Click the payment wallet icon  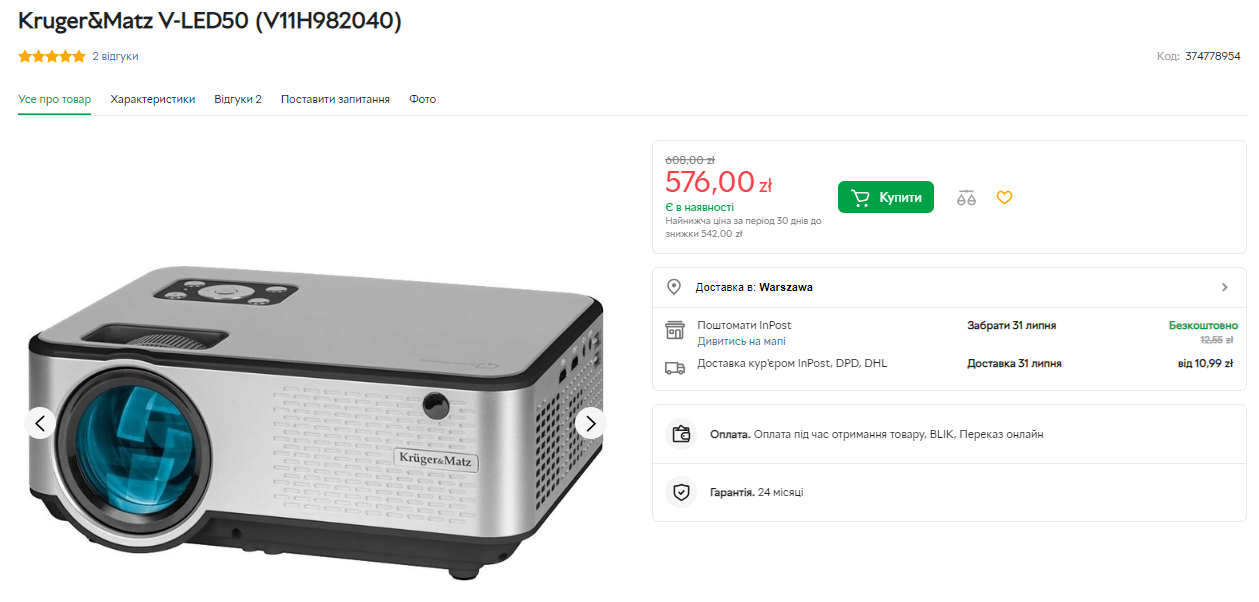pyautogui.click(x=681, y=434)
